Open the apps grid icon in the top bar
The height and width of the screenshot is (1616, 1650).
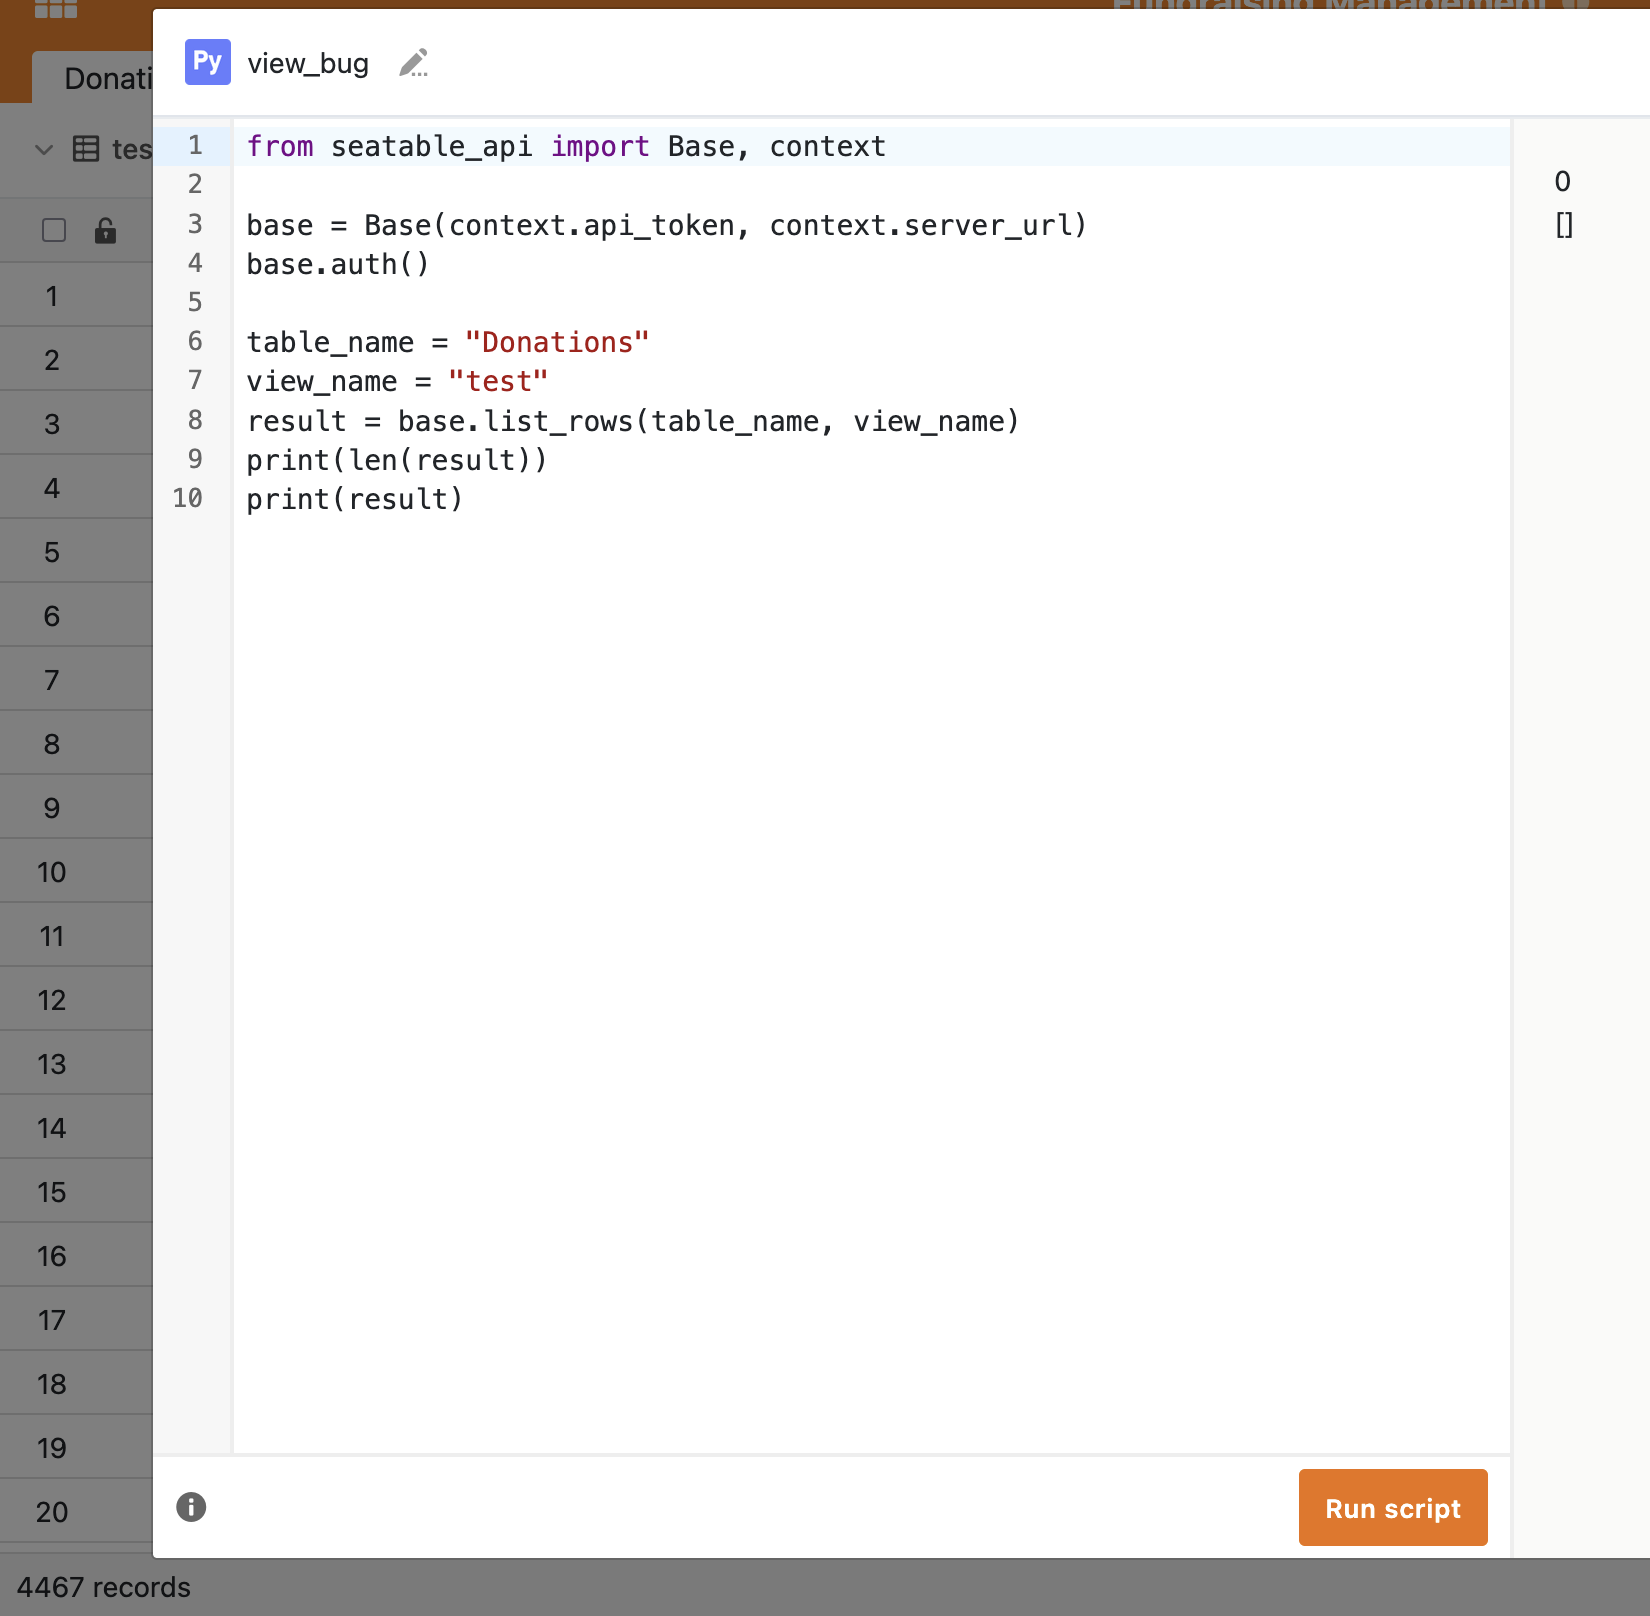pos(56,9)
